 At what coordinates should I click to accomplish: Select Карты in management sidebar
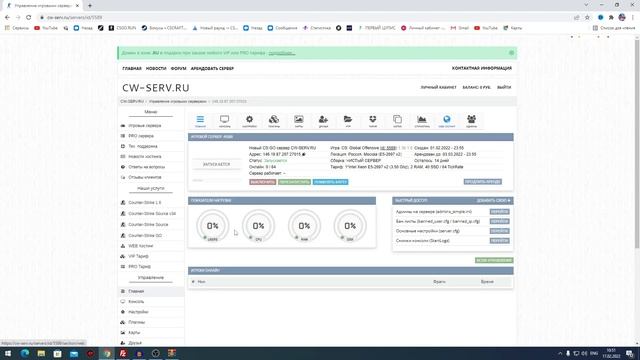click(134, 333)
